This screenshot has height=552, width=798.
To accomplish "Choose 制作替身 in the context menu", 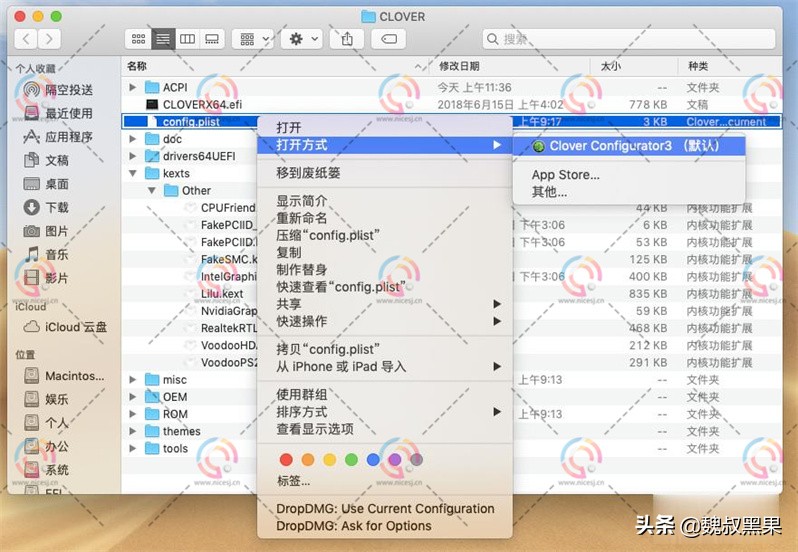I will [x=385, y=270].
